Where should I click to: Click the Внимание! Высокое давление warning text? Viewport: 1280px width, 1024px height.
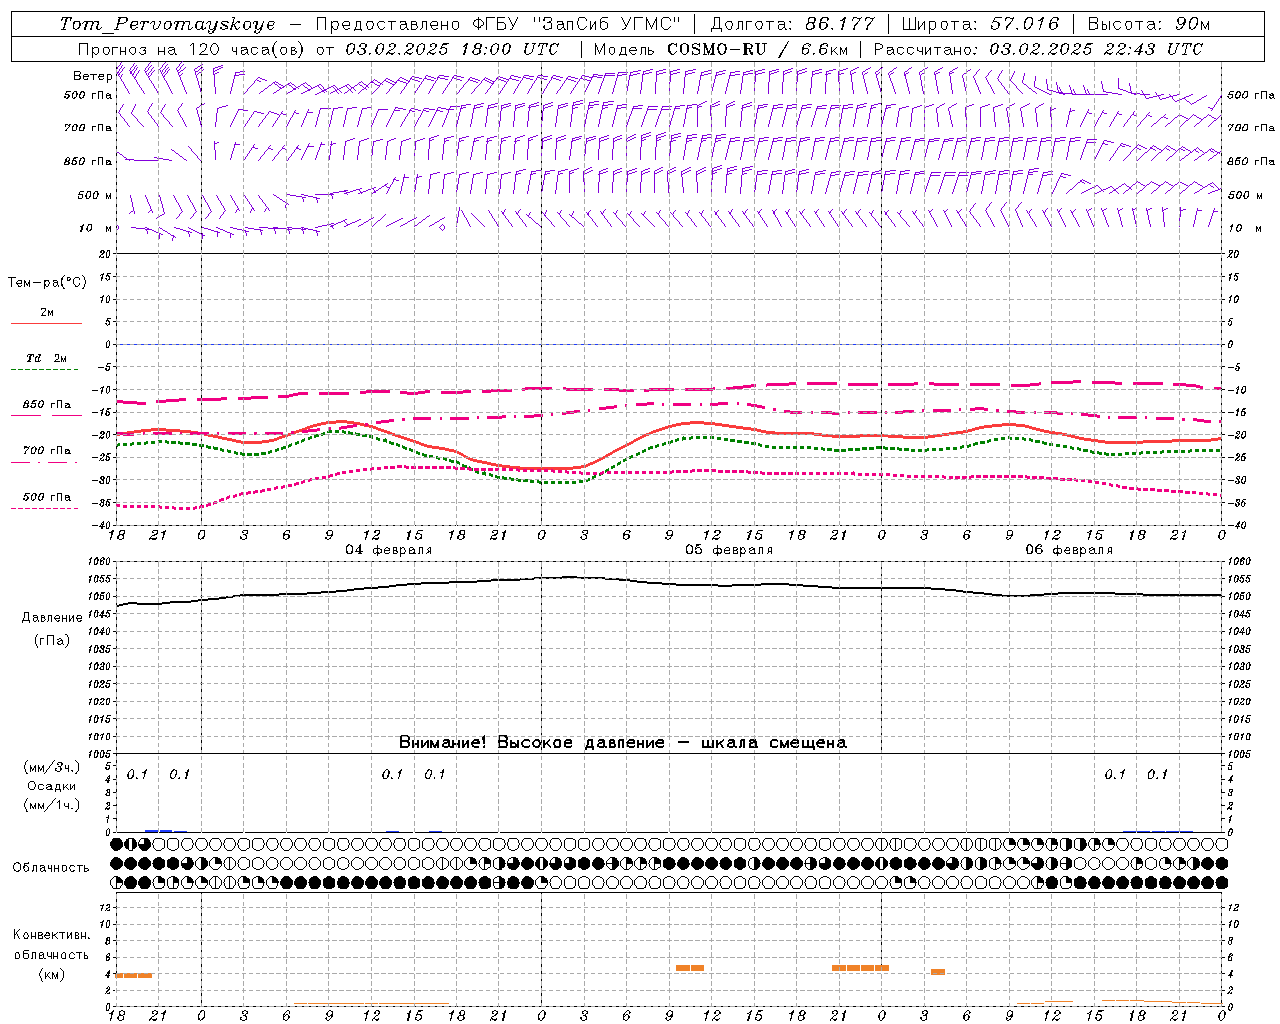click(x=623, y=743)
